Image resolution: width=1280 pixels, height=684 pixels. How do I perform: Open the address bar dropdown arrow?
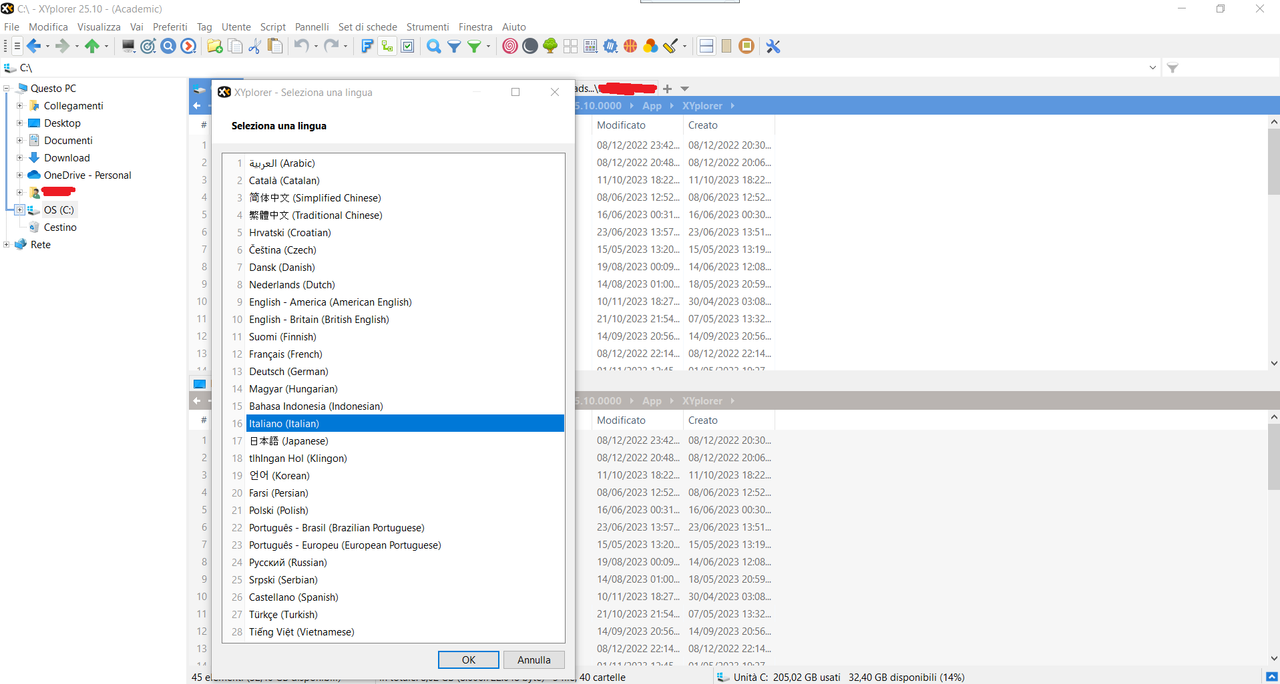tap(1153, 68)
